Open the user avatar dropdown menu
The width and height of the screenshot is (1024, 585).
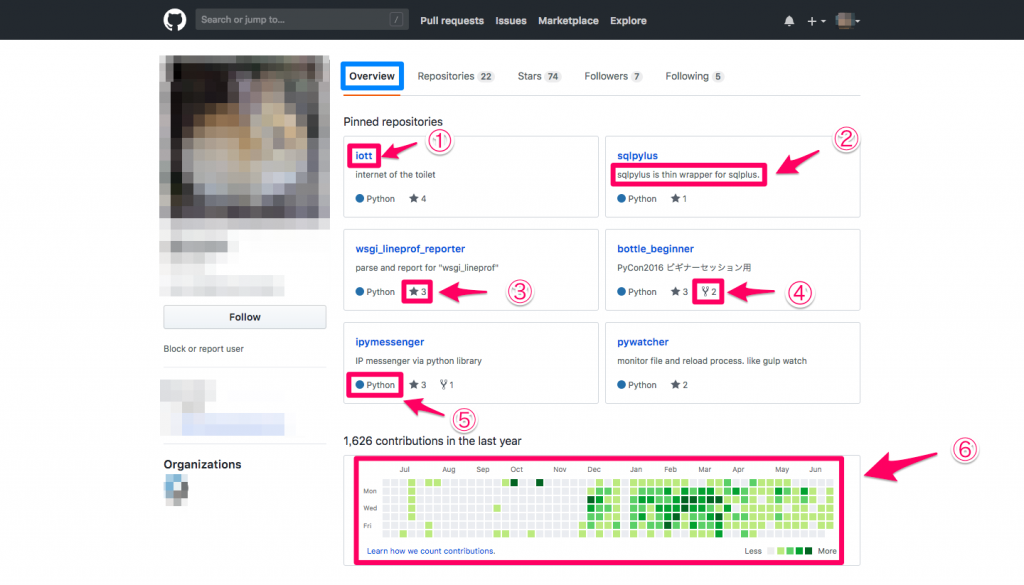coord(848,21)
